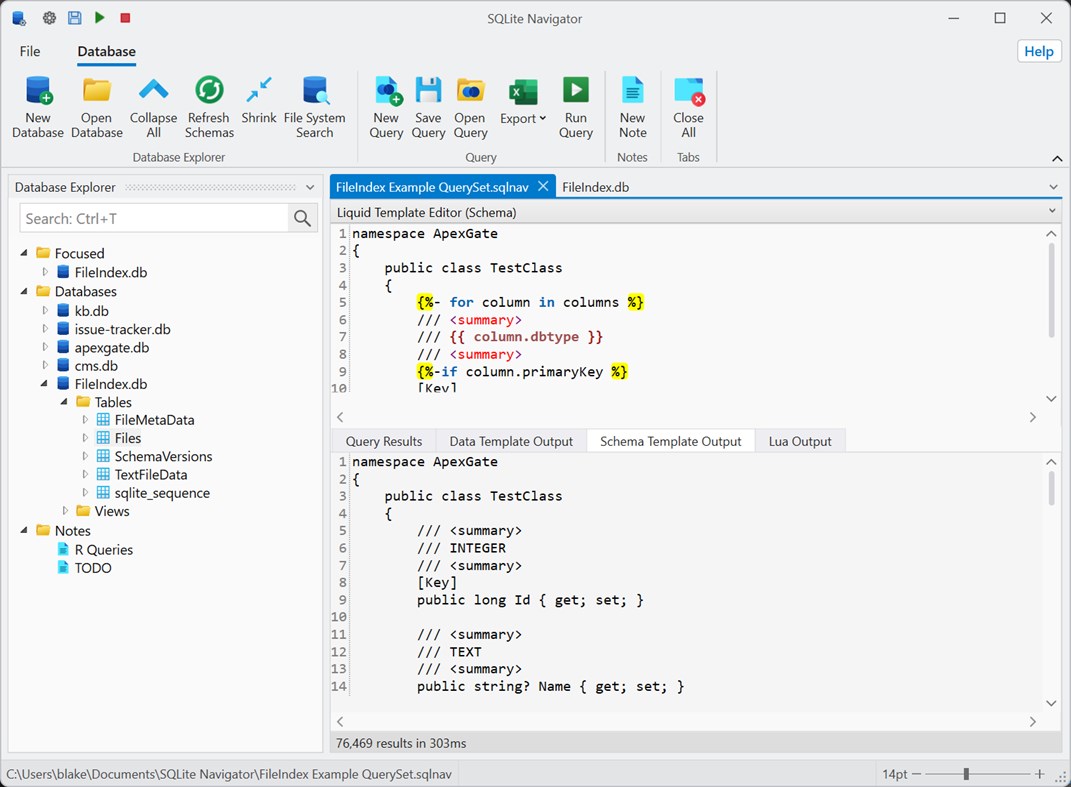Select the Database ribbon tab
1071x787 pixels.
106,51
